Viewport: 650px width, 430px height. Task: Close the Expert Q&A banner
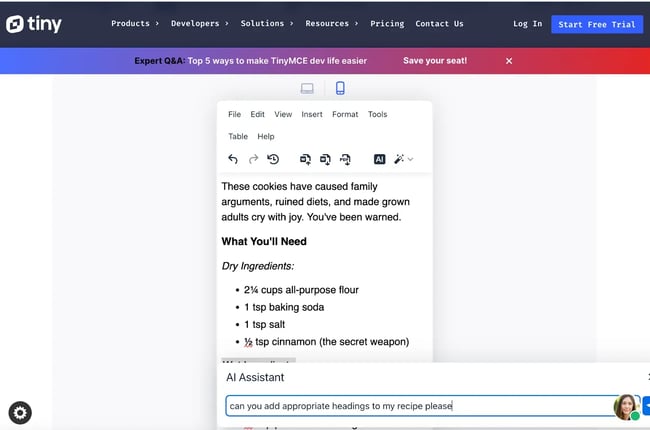pyautogui.click(x=509, y=61)
